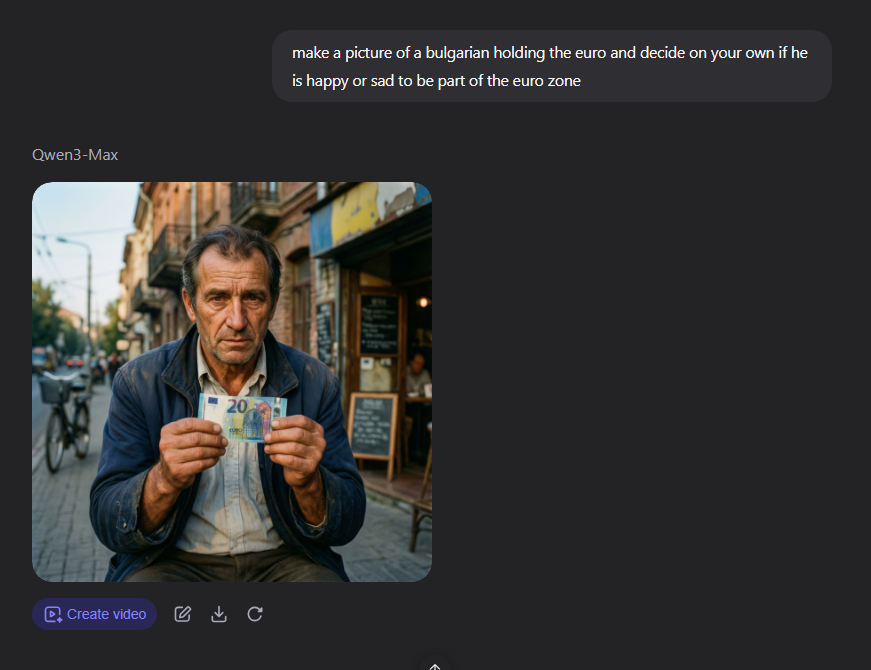This screenshot has height=670, width=871.
Task: Click the edit image pencil icon
Action: 183,614
